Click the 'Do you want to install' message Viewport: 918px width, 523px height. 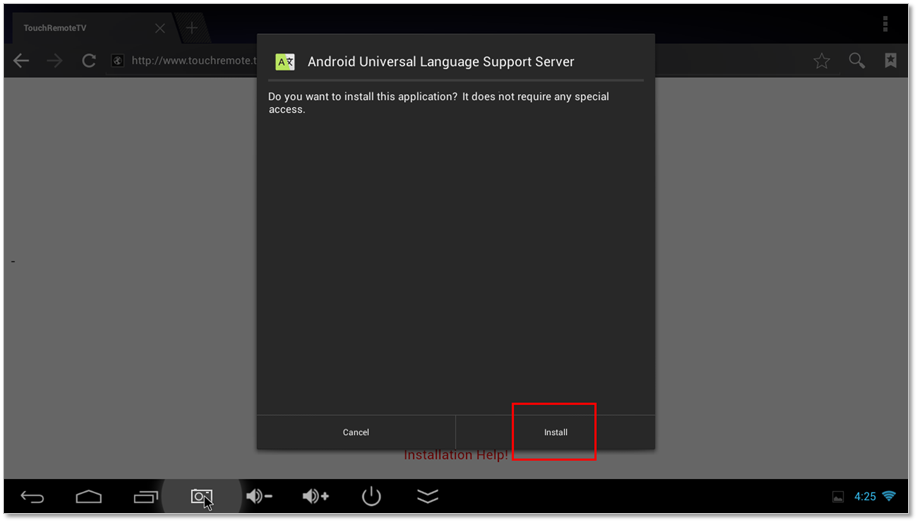pyautogui.click(x=439, y=102)
